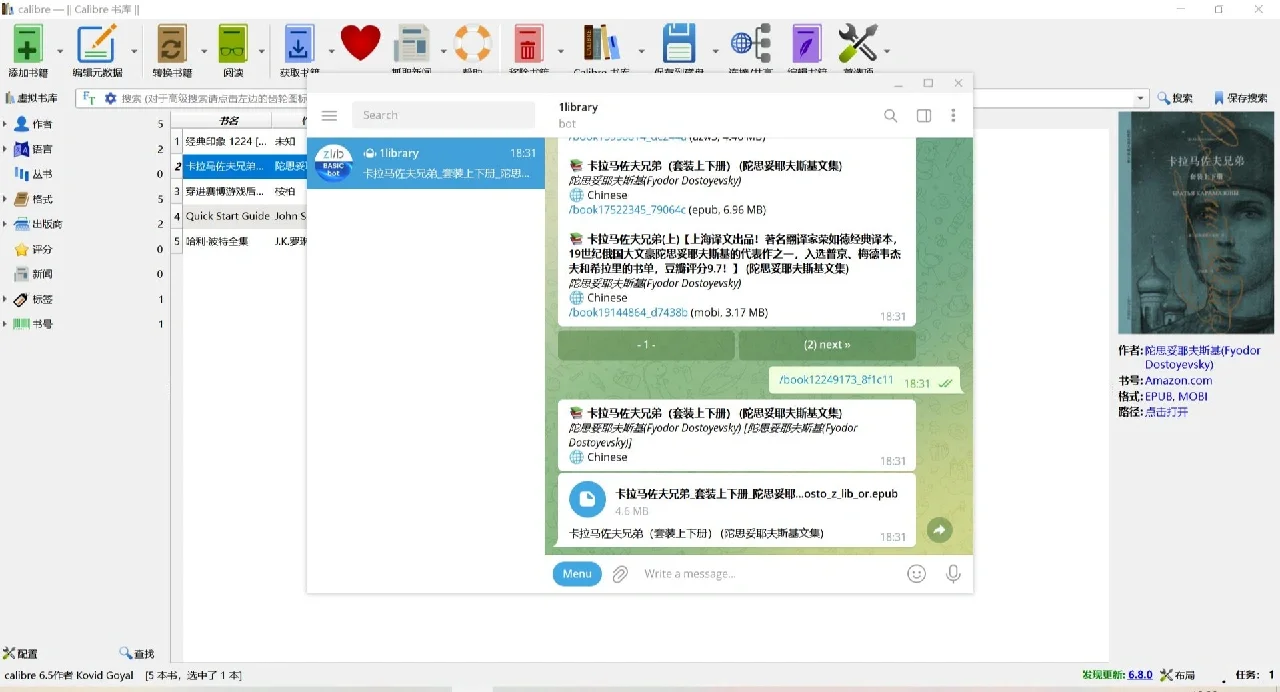Screen dimensions: 1280x692
Task: Click the Configure (配置) button at bottom-left
Action: pyautogui.click(x=20, y=653)
